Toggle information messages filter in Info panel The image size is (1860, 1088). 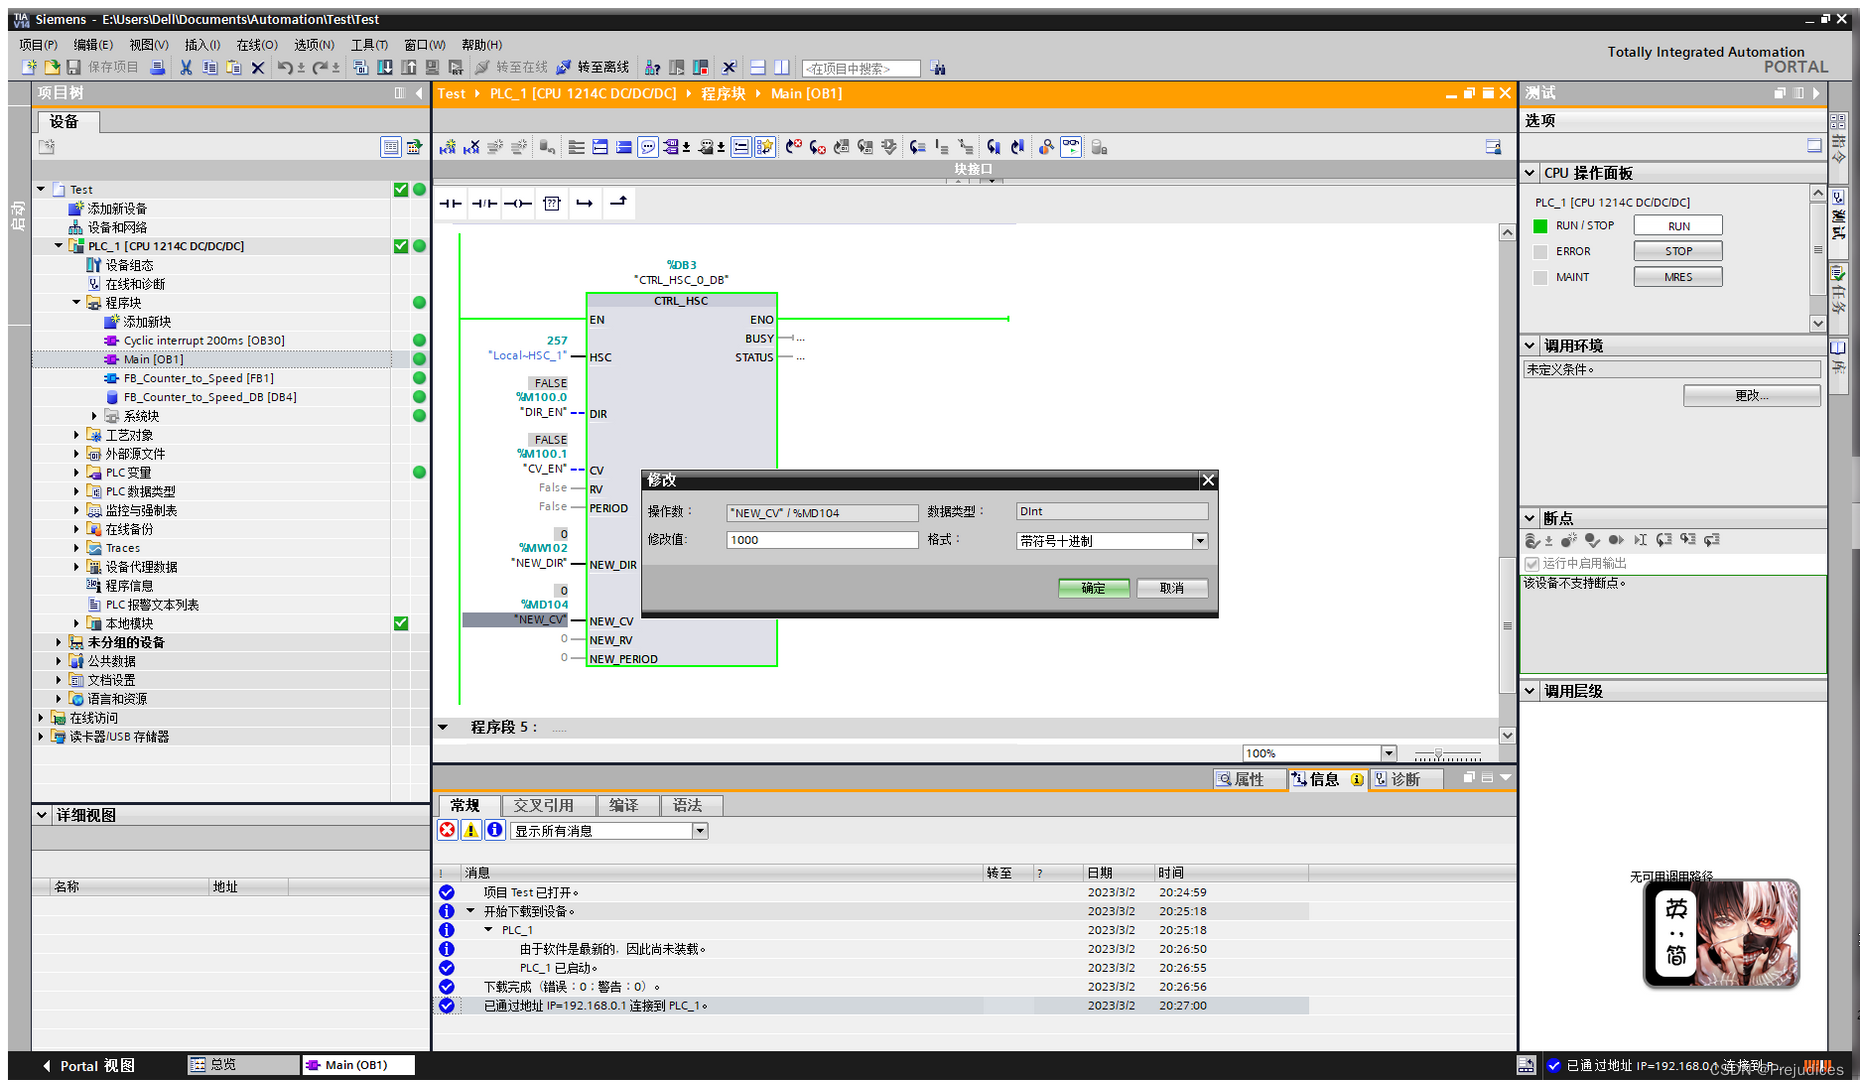[495, 830]
